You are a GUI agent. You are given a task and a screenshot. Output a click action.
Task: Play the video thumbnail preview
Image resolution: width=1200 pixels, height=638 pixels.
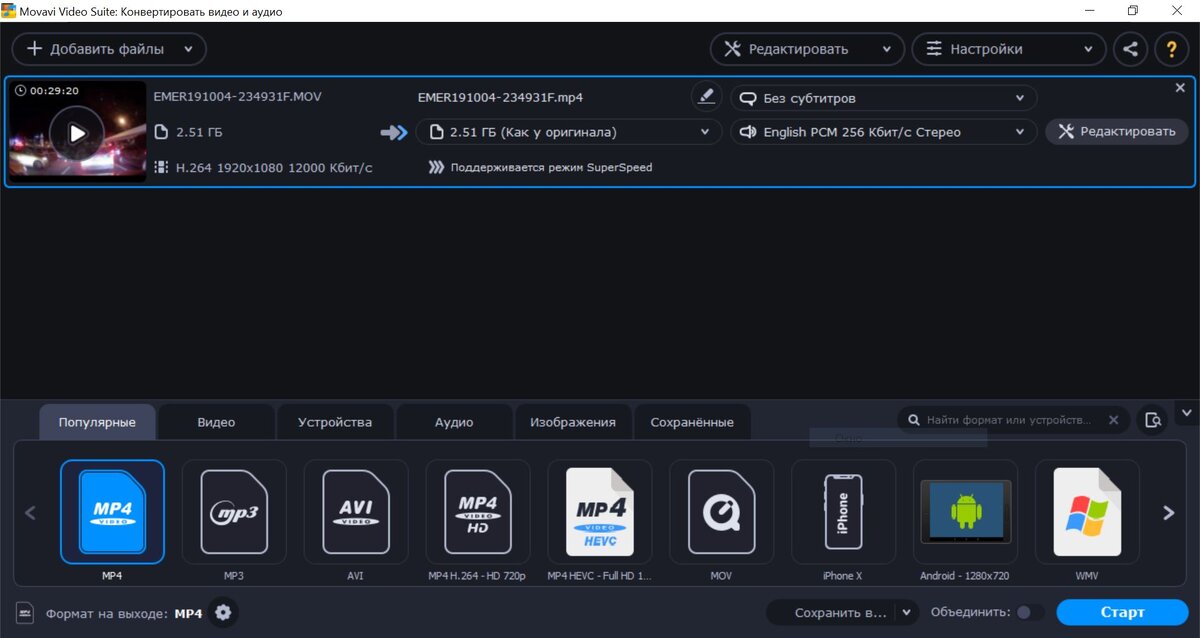tap(76, 132)
